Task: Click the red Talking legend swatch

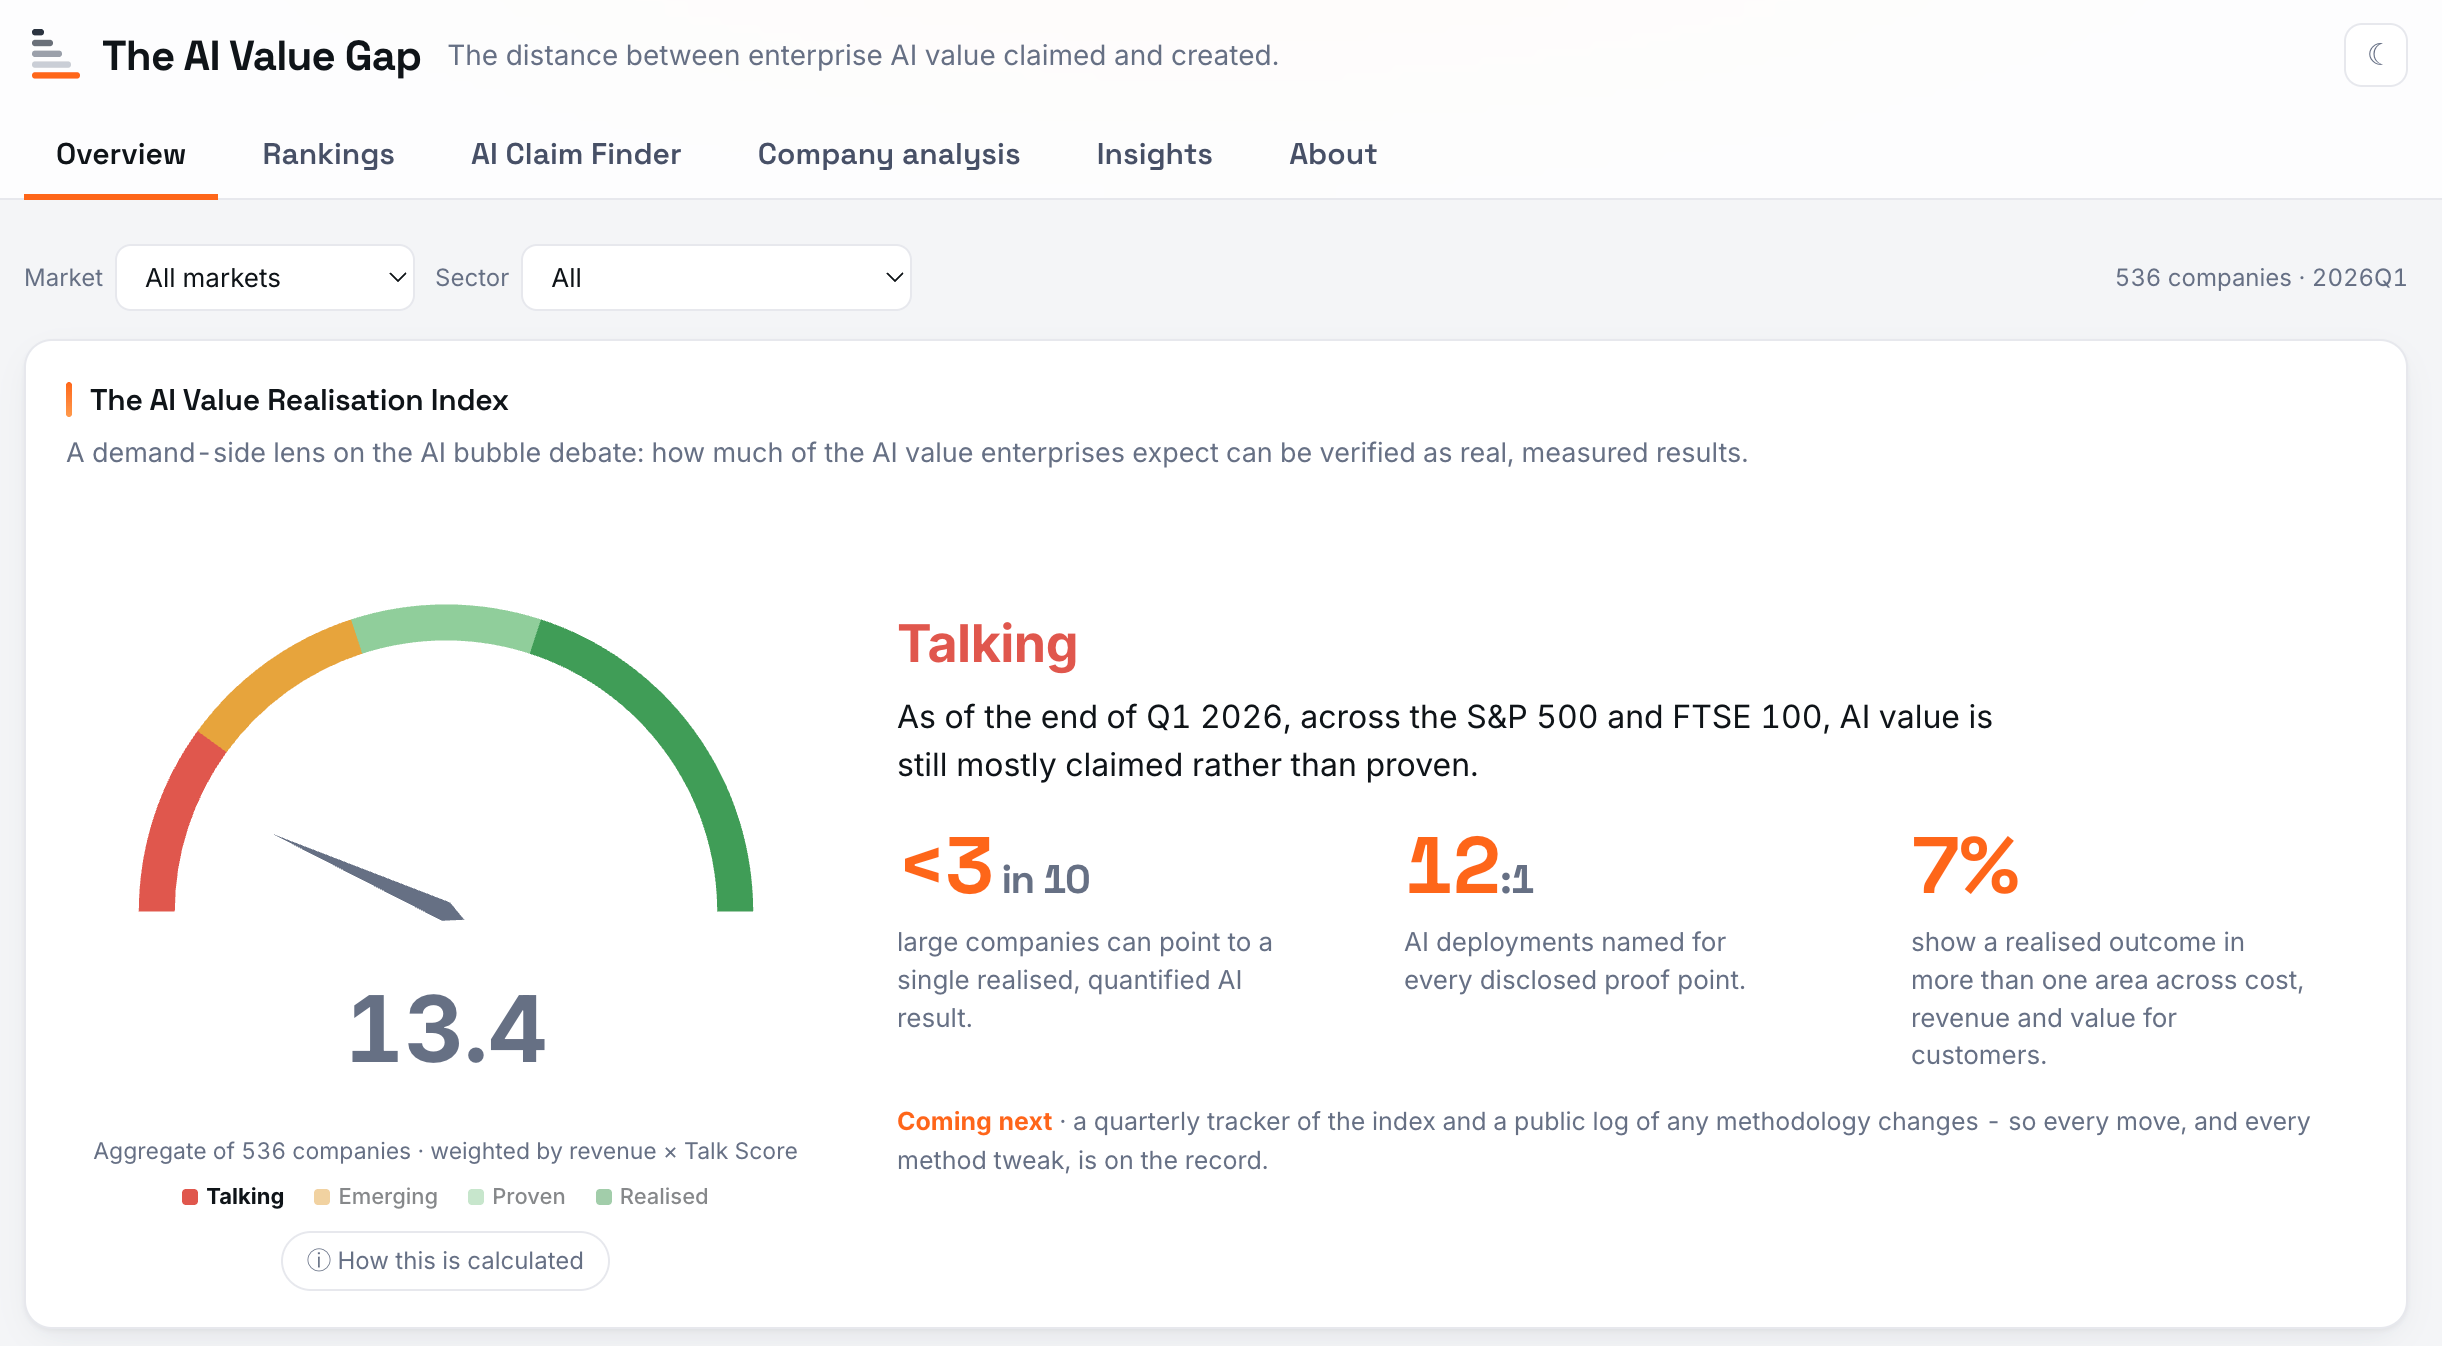Action: click(190, 1197)
